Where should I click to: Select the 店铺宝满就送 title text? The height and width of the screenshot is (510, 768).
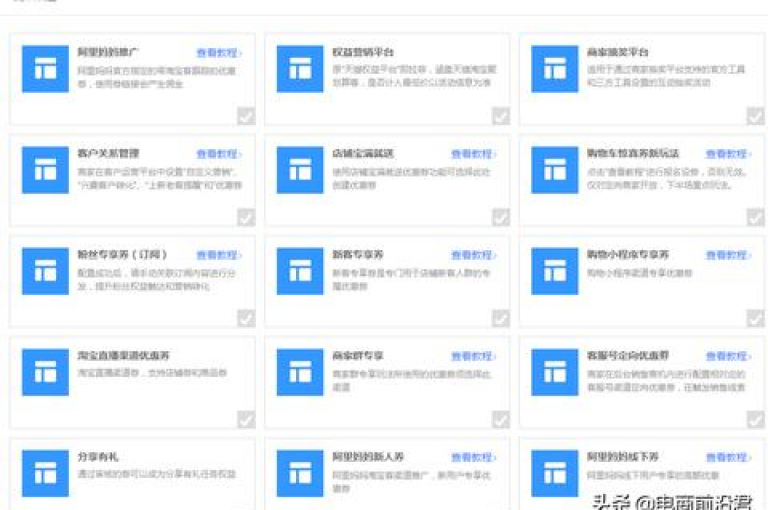[x=363, y=153]
